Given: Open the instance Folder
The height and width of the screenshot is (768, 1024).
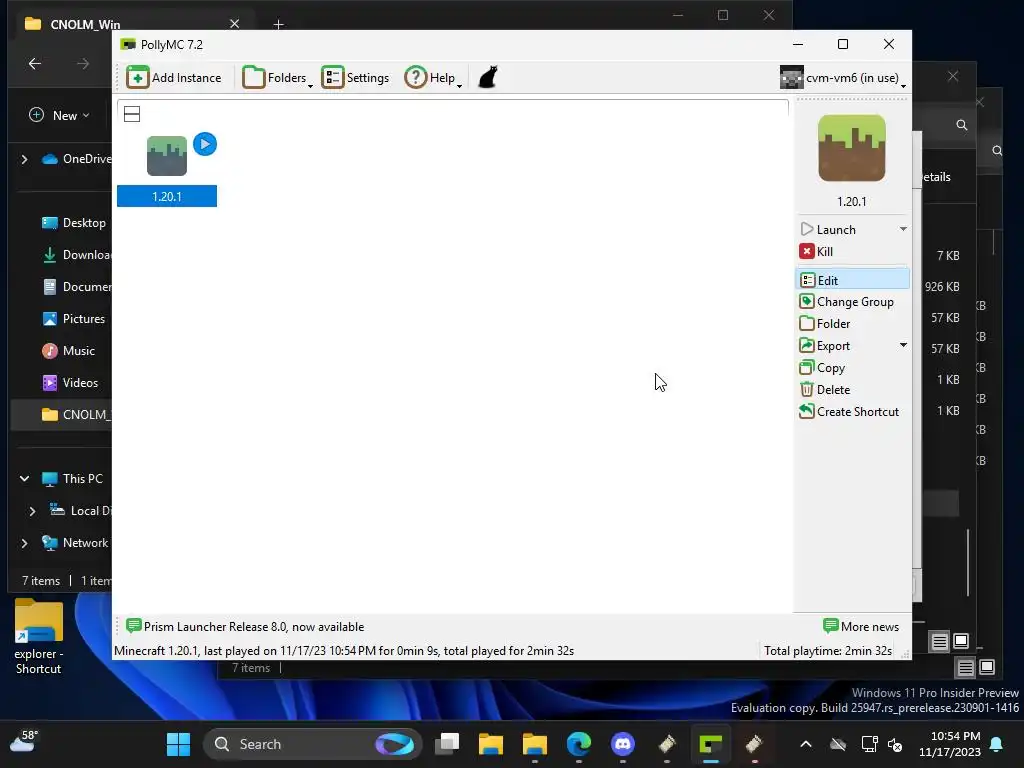Looking at the screenshot, I should click(x=825, y=324).
